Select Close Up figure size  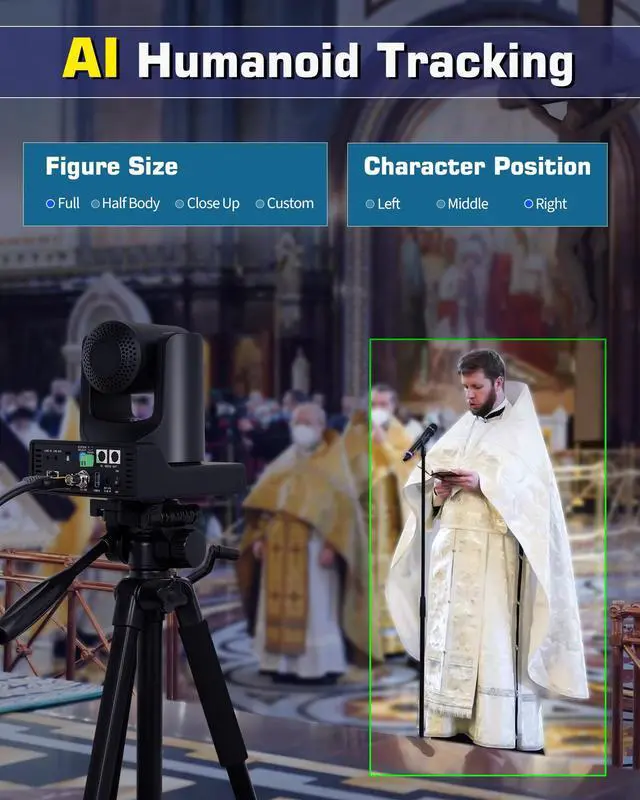point(180,203)
